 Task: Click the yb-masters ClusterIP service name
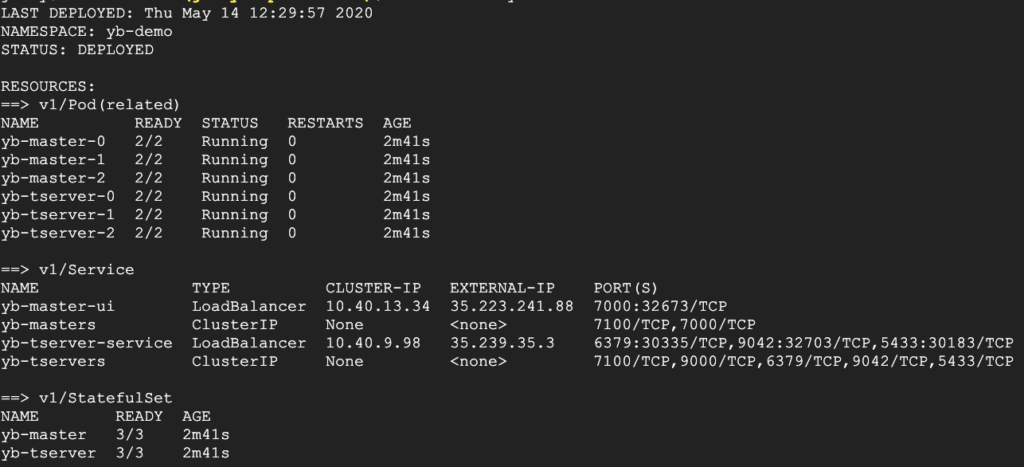point(48,324)
